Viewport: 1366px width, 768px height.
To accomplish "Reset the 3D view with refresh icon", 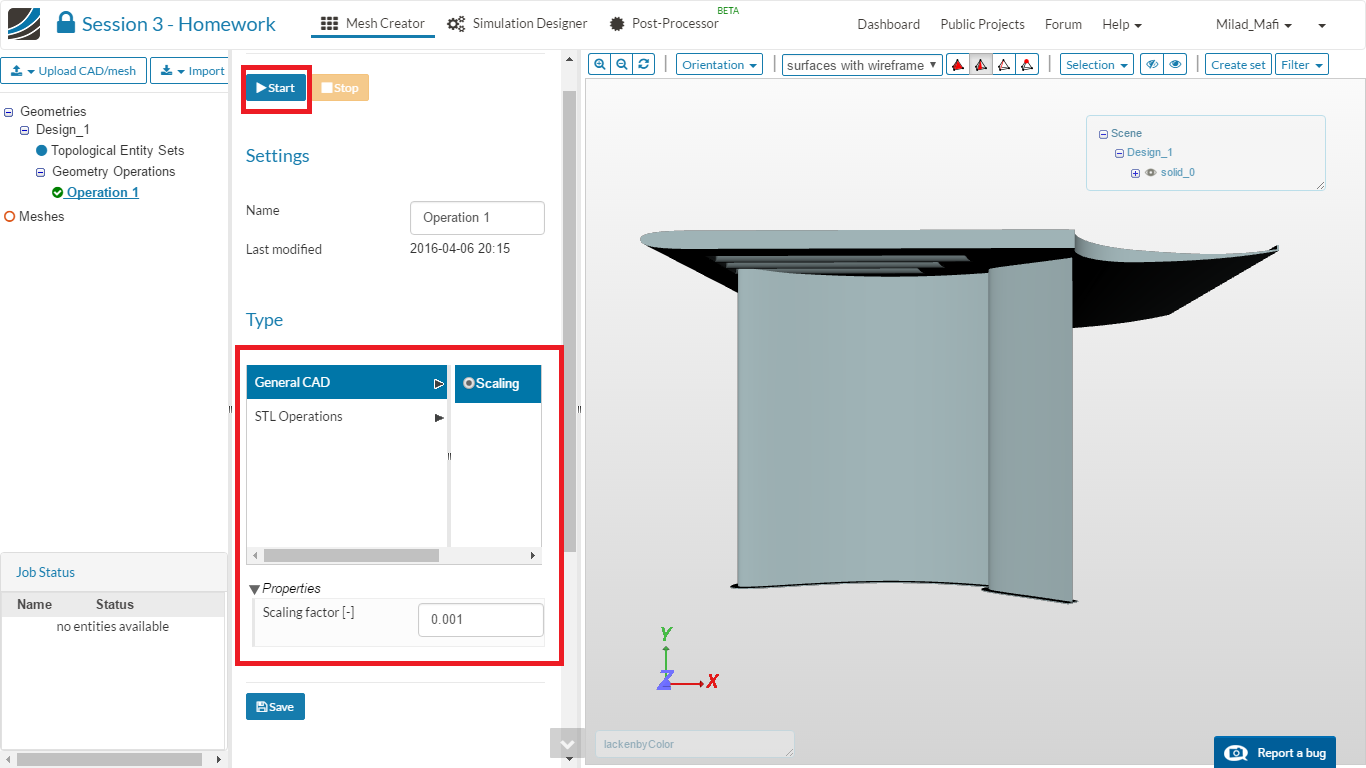I will tap(644, 64).
